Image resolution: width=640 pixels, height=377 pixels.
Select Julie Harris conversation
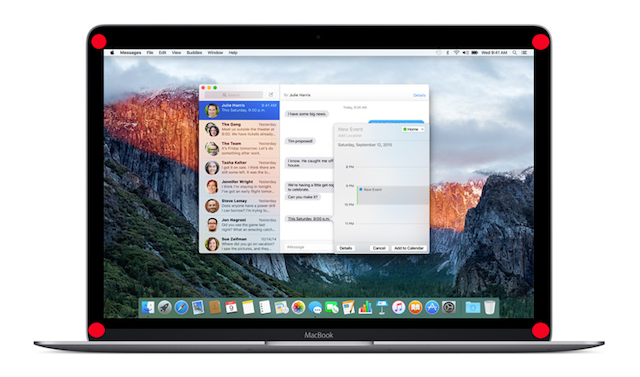tap(240, 110)
